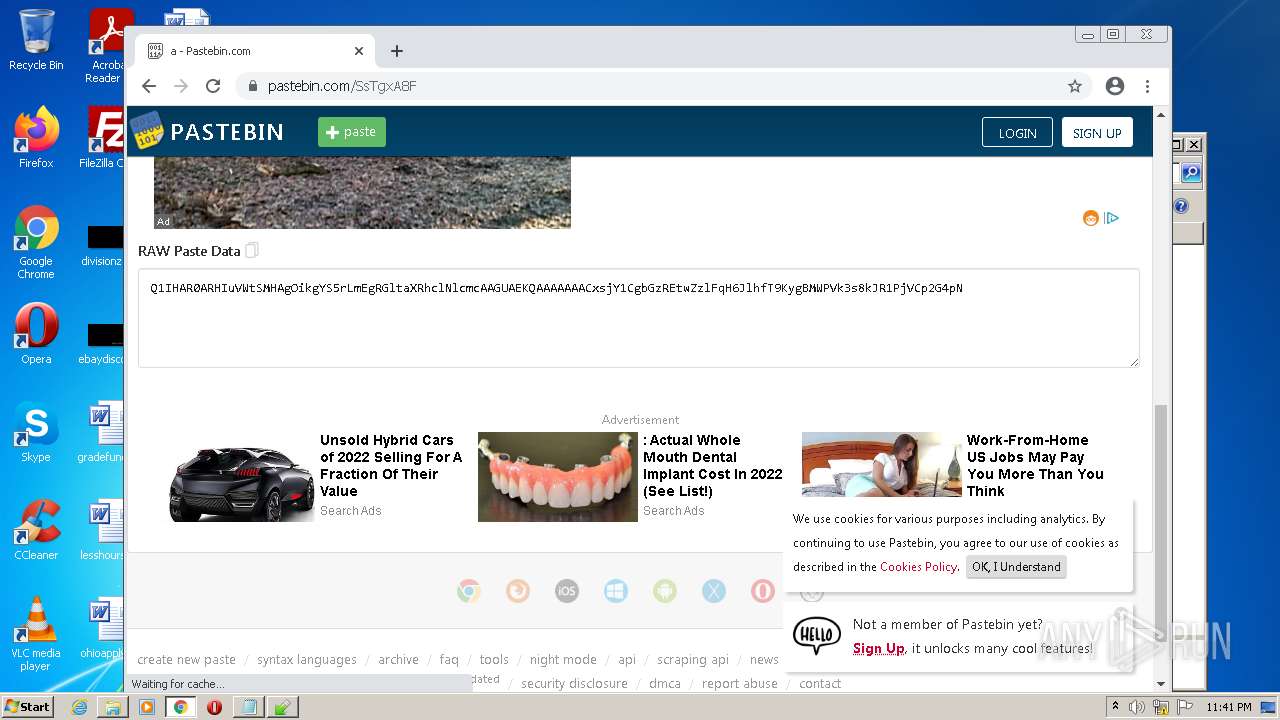Screen dimensions: 1280x720
Task: Open the 'scraping api' footer link
Action: (693, 660)
